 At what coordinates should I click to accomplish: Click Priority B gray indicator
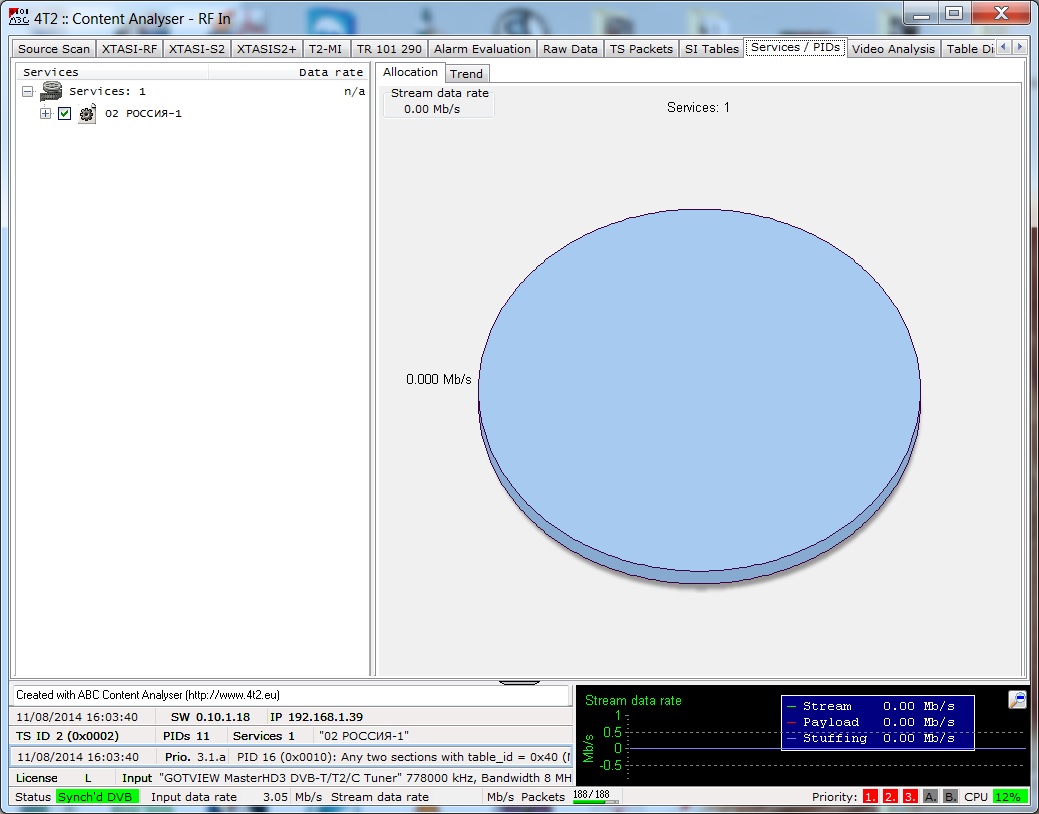(950, 797)
